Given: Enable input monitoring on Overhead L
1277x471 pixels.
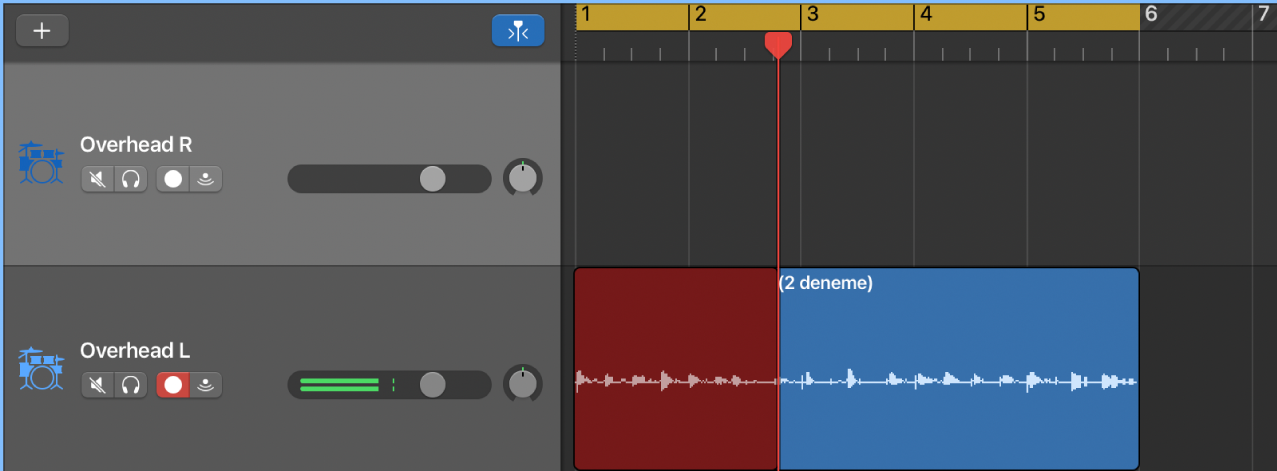Looking at the screenshot, I should click(205, 384).
